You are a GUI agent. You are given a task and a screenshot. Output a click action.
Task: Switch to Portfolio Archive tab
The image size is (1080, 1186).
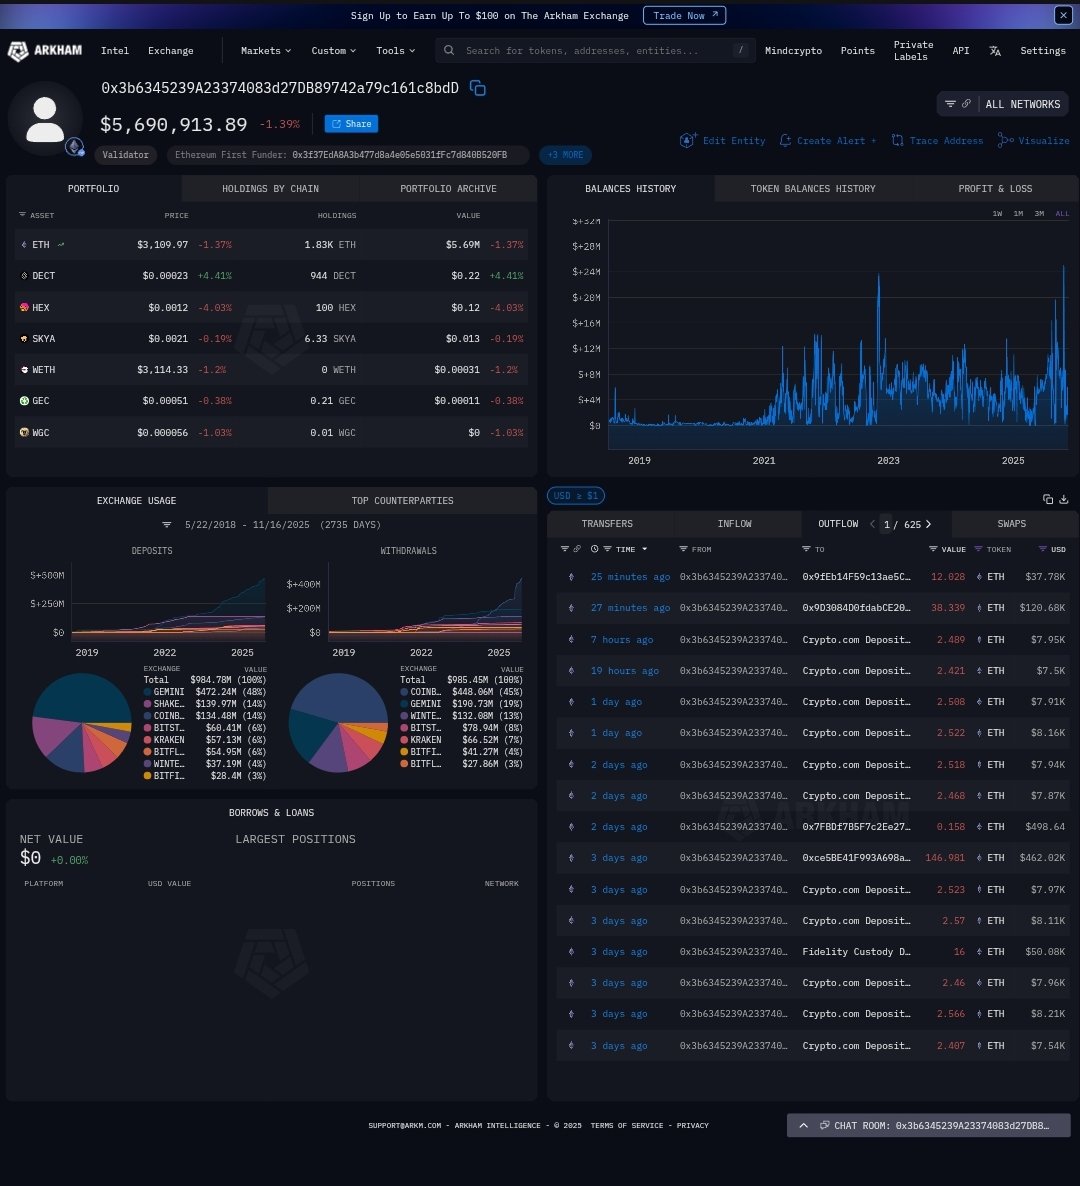[x=448, y=188]
